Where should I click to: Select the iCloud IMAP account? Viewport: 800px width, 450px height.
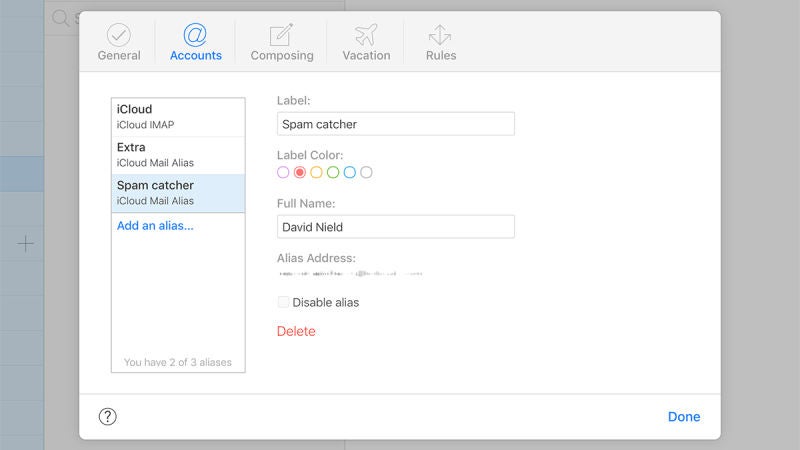(178, 117)
